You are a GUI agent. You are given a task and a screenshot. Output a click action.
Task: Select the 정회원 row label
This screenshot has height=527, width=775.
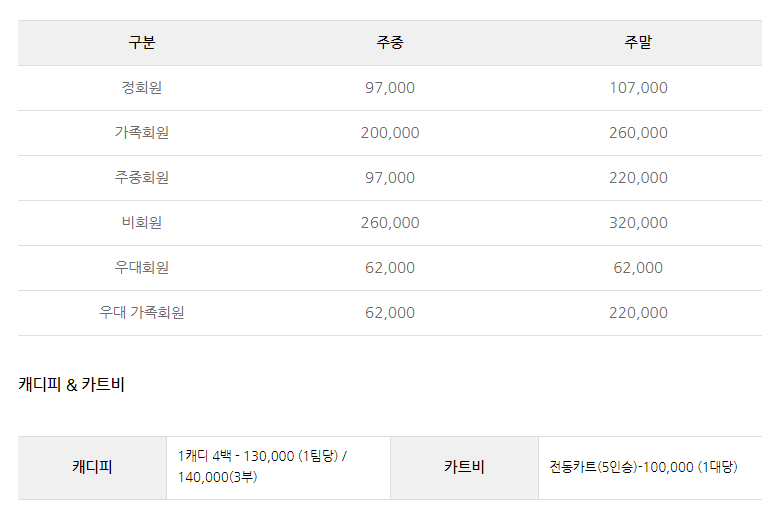tap(142, 88)
